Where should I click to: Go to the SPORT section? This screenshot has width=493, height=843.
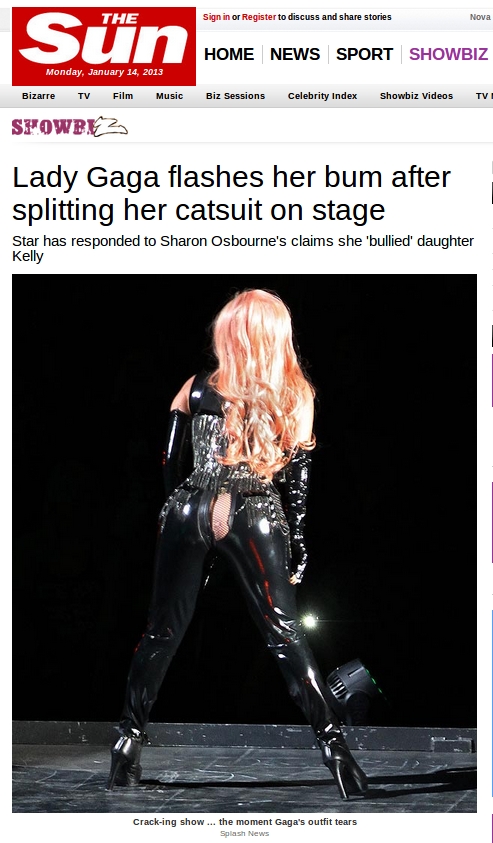(365, 54)
